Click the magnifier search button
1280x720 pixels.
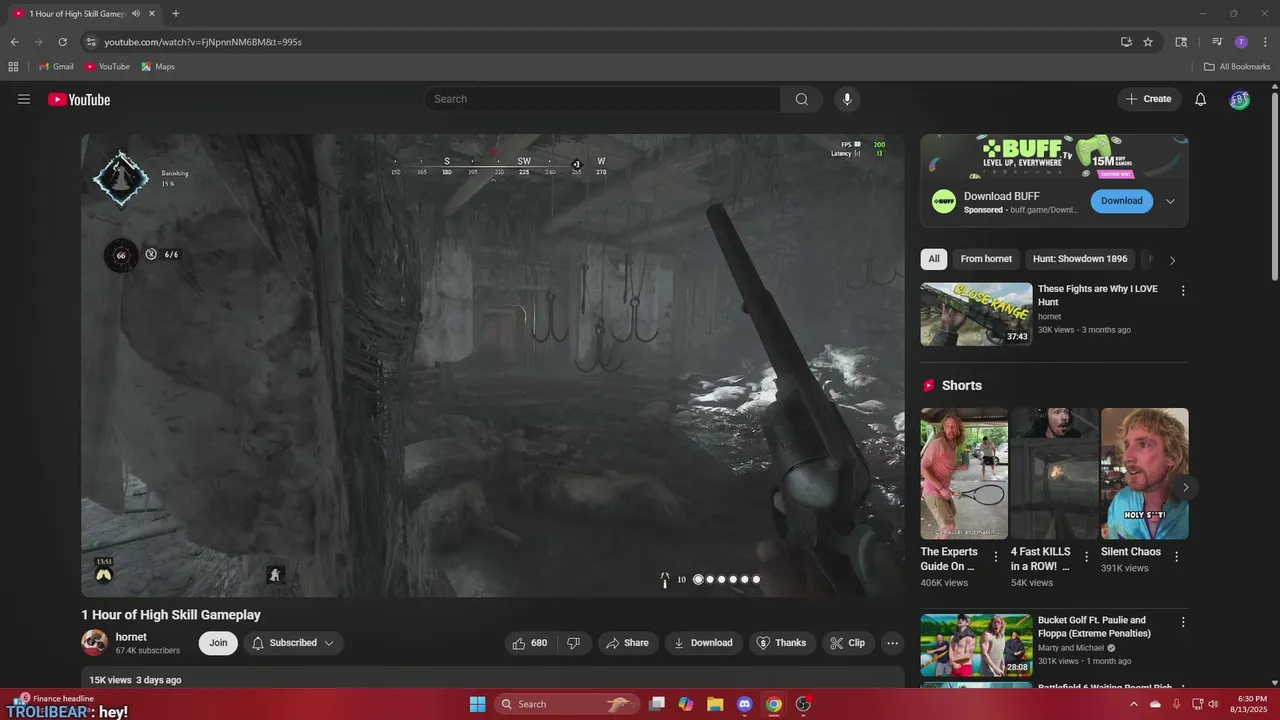(802, 99)
